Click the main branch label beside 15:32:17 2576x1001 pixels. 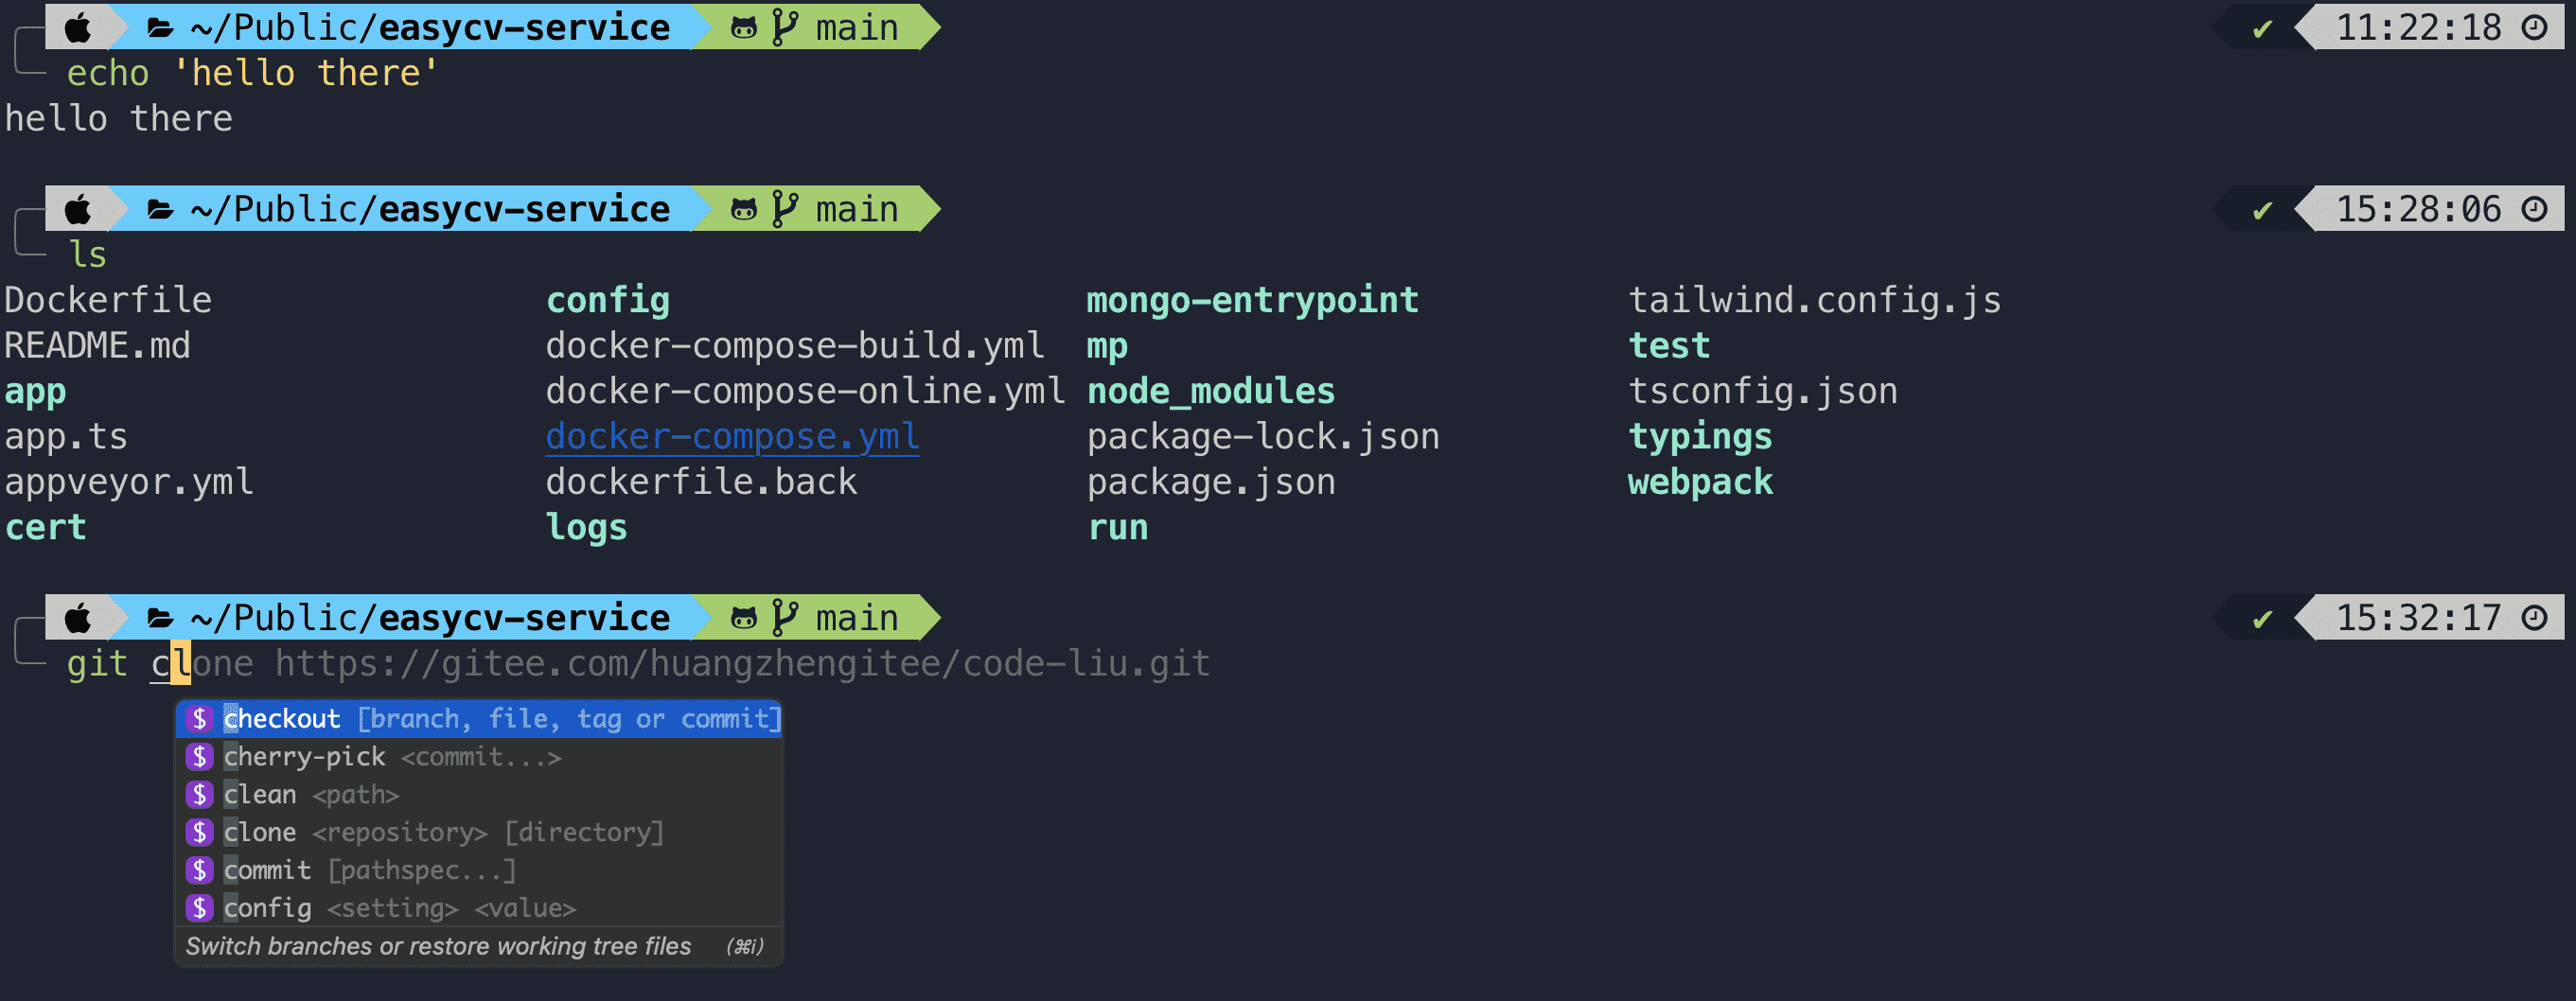coord(856,618)
